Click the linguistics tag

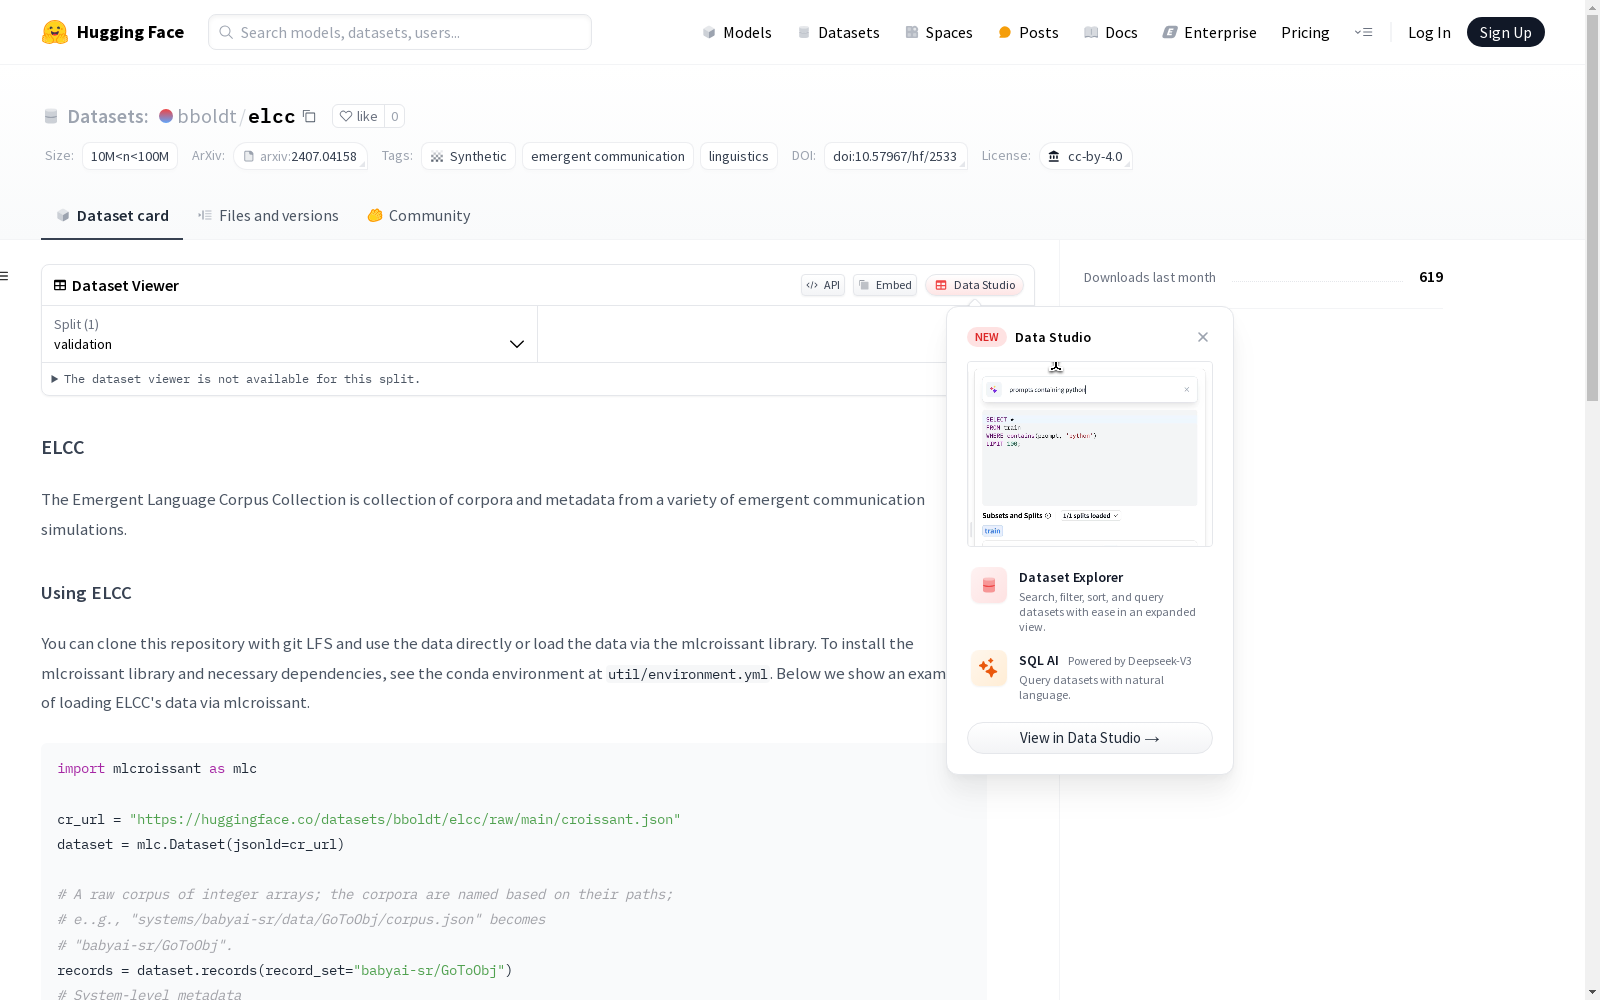click(x=738, y=156)
